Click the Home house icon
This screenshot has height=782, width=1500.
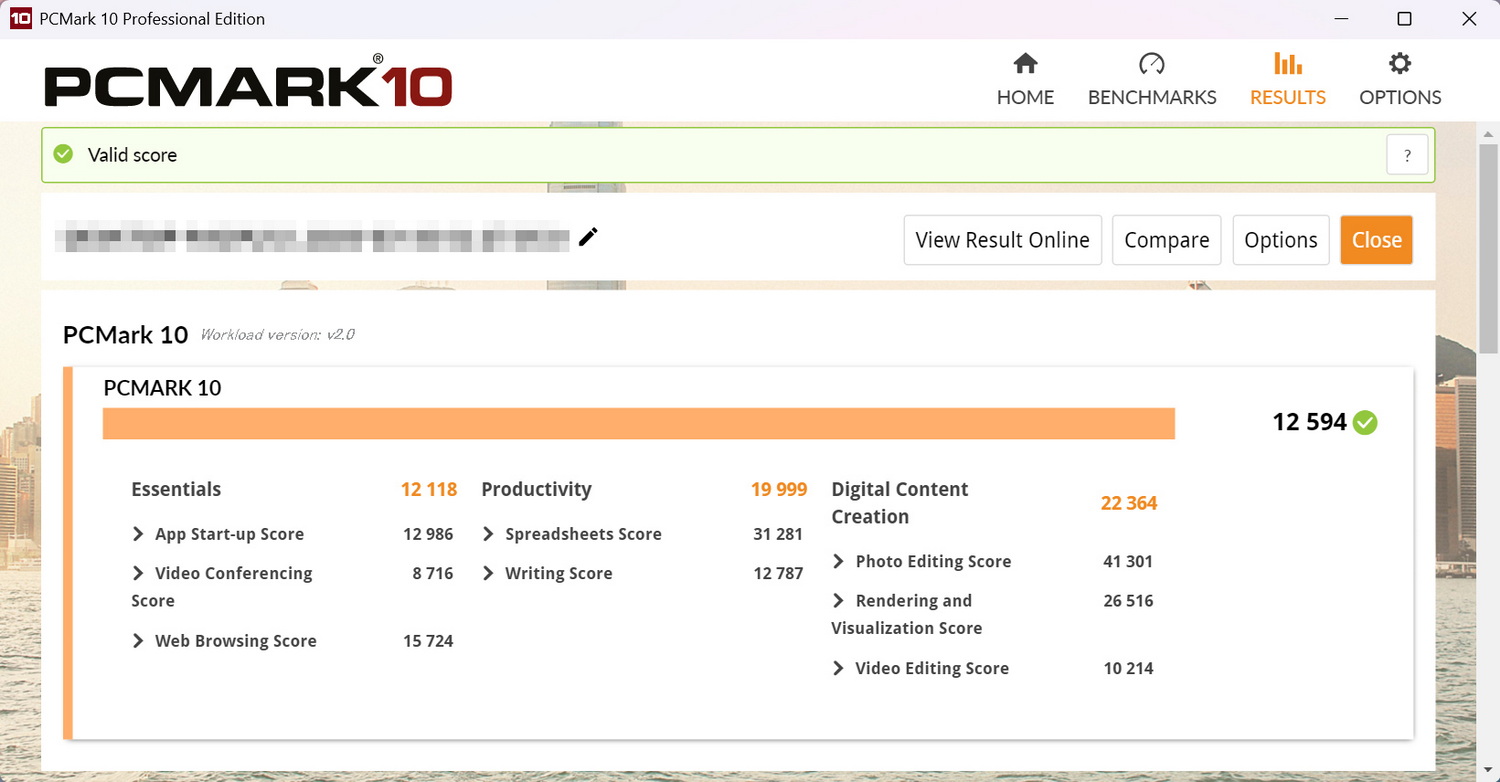(1025, 63)
